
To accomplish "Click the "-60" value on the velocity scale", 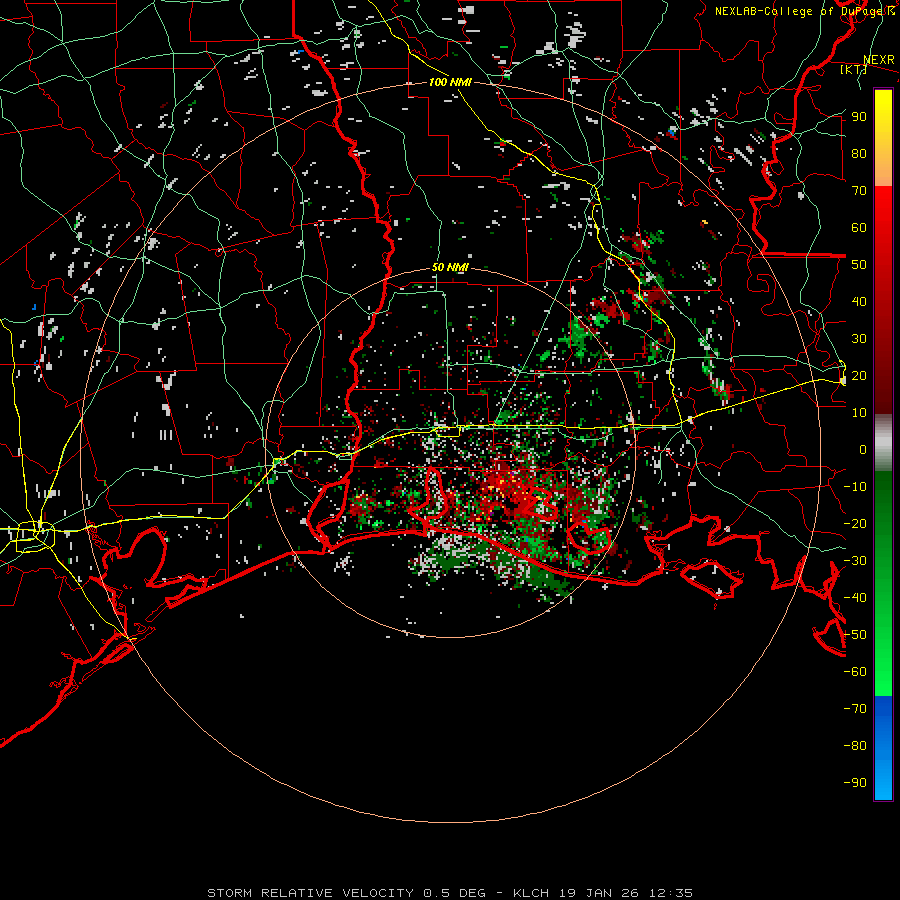I will pyautogui.click(x=855, y=672).
